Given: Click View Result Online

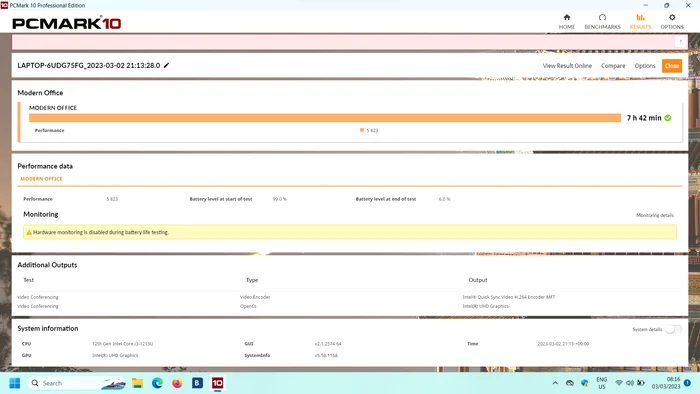Looking at the screenshot, I should tap(567, 66).
